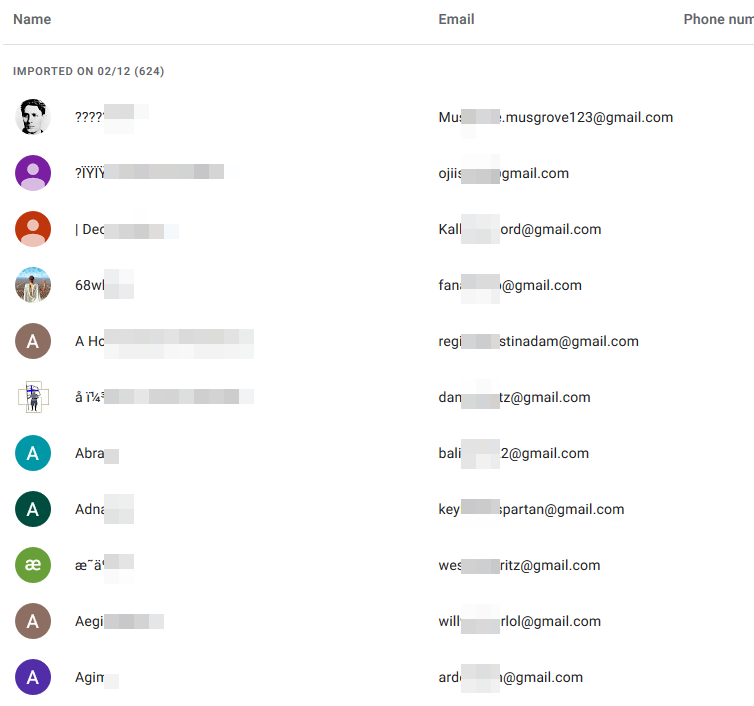Click the purple default avatar beside the ojiis email
The width and height of the screenshot is (754, 706).
33,173
